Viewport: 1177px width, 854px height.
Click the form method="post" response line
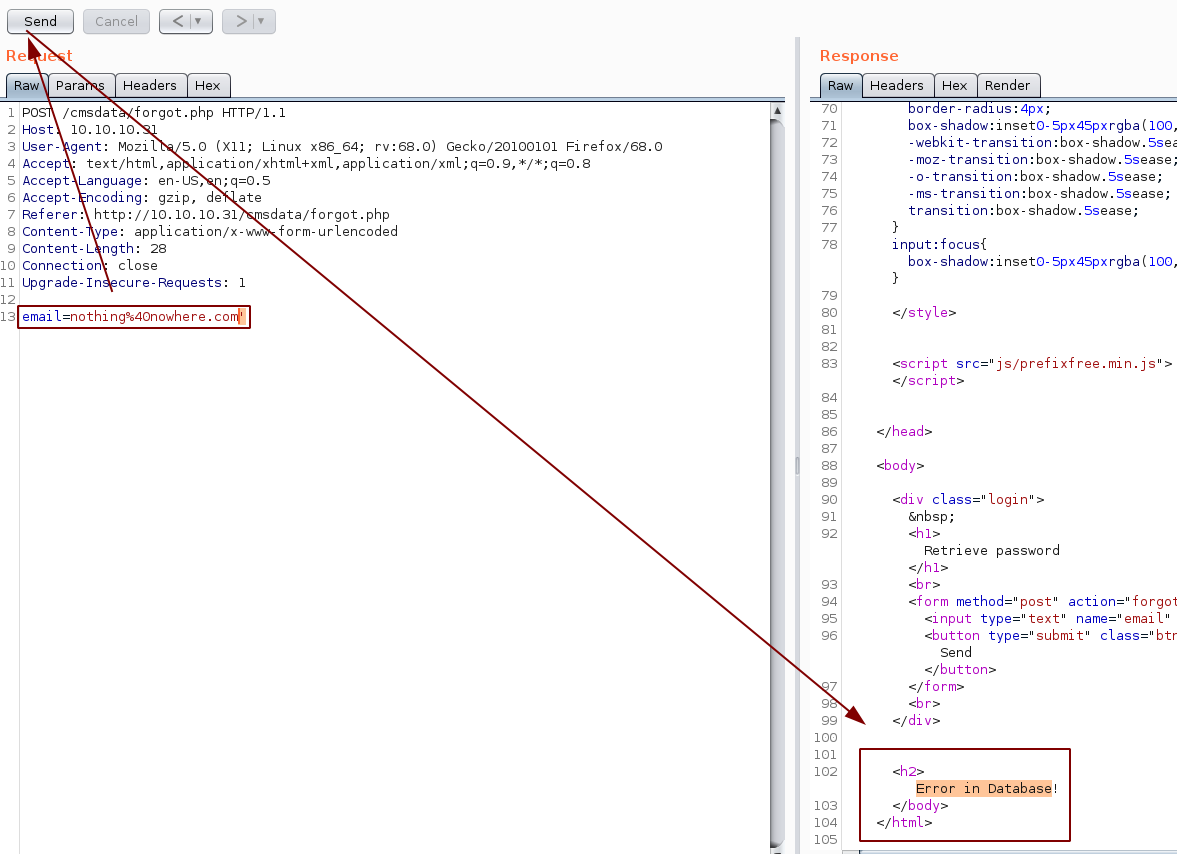coord(1042,602)
